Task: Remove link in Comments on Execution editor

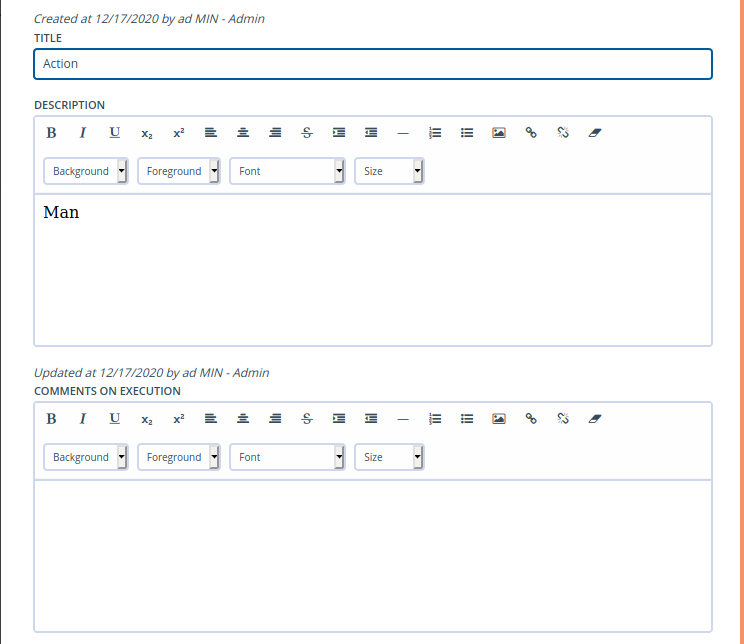Action: pos(563,419)
